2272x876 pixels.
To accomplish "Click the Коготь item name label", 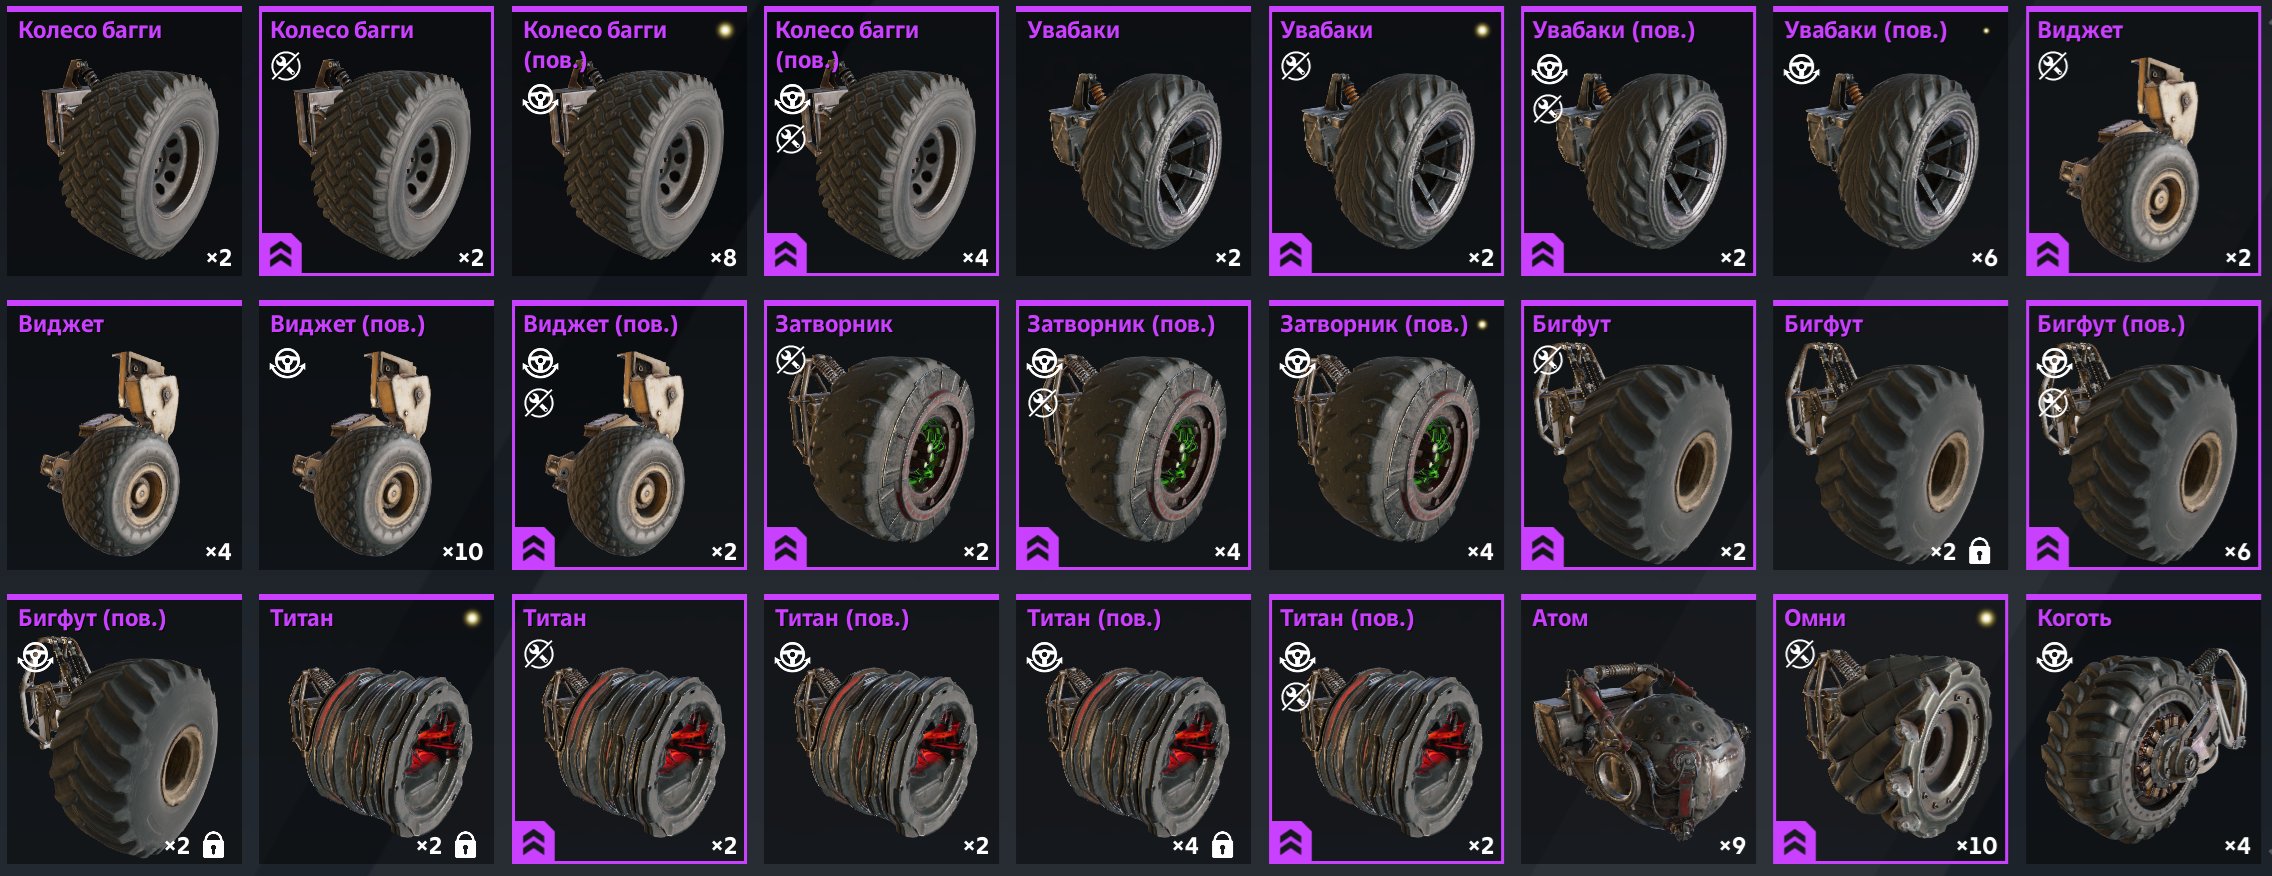I will 2074,618.
